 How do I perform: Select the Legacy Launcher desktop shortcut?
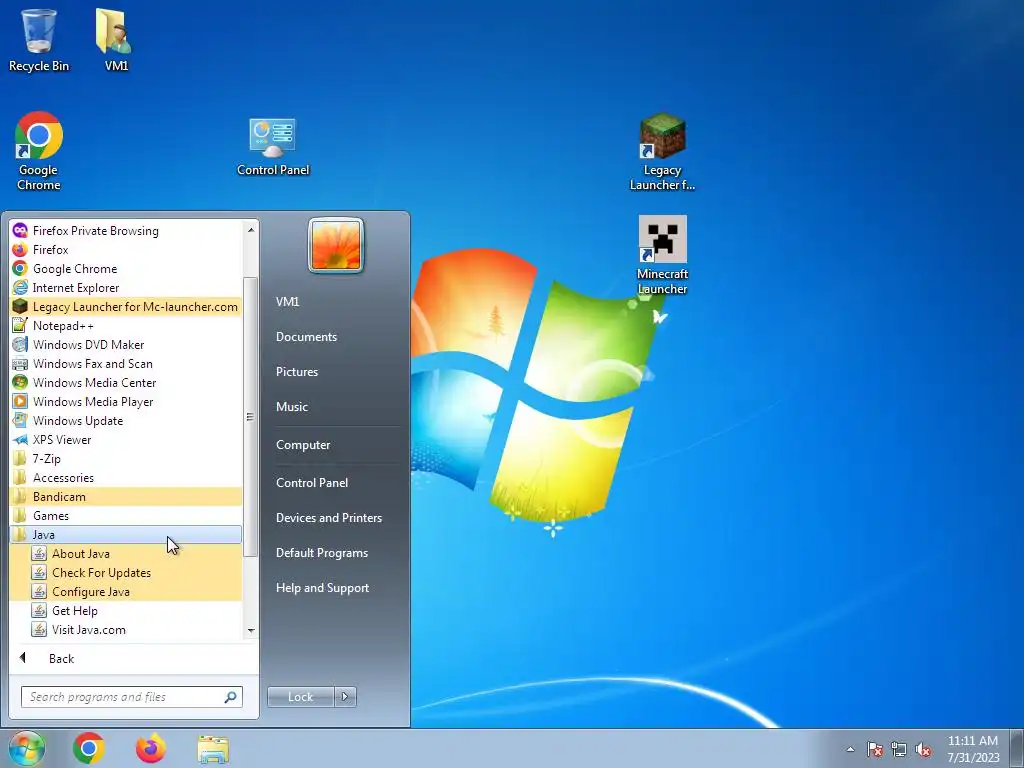coord(662,152)
